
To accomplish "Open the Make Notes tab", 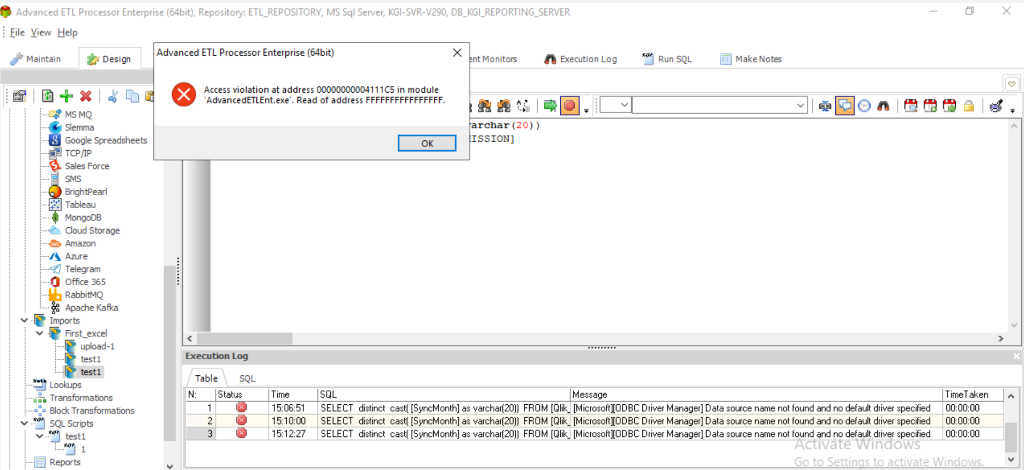I will point(750,59).
